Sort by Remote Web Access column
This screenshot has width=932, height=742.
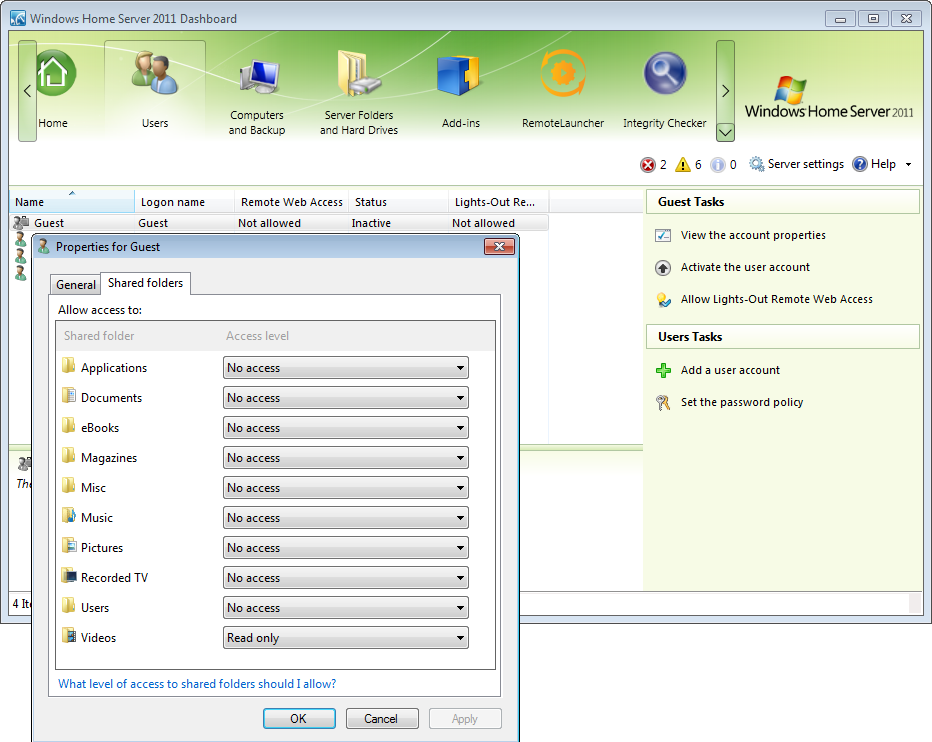pos(291,202)
